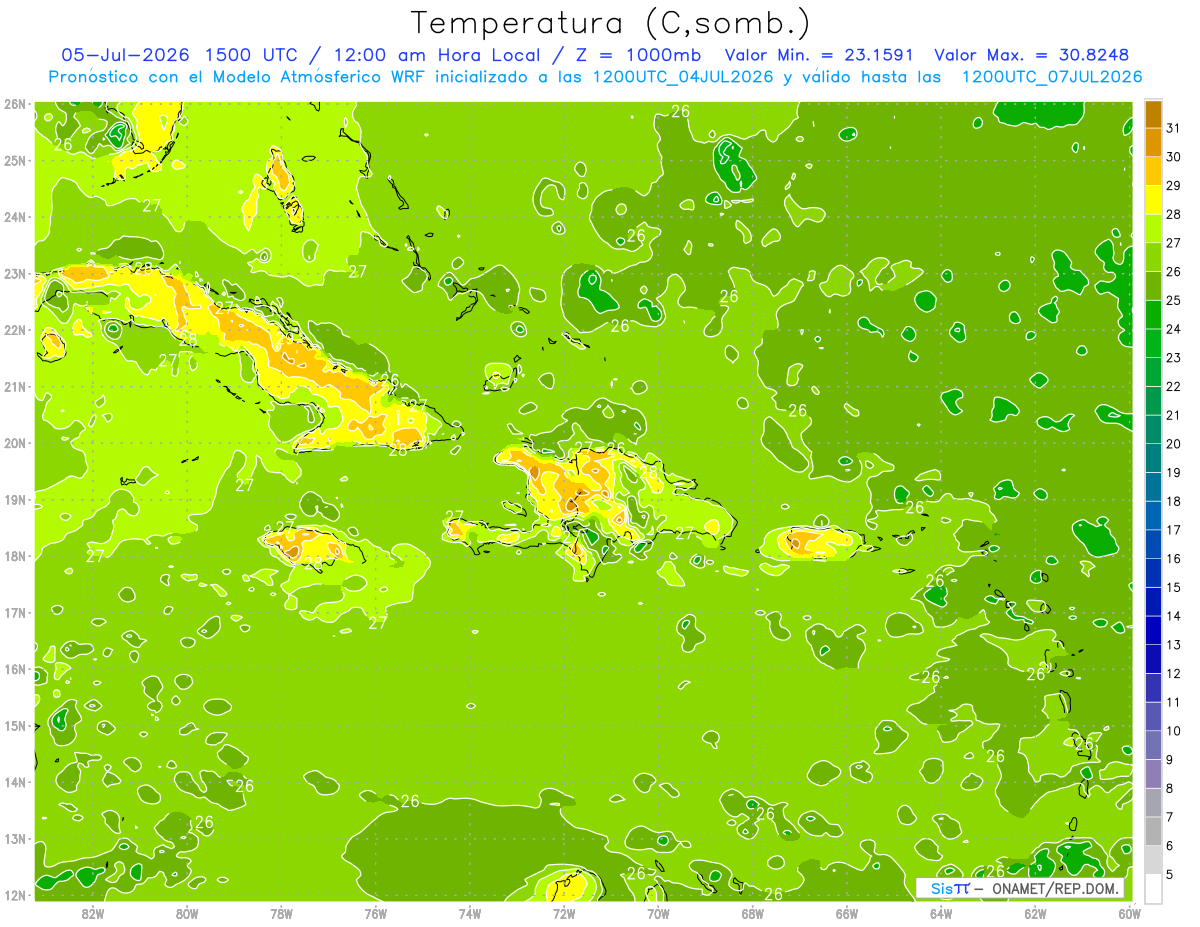Click value "29" on the color scale
The image size is (1200, 927).
[1173, 185]
